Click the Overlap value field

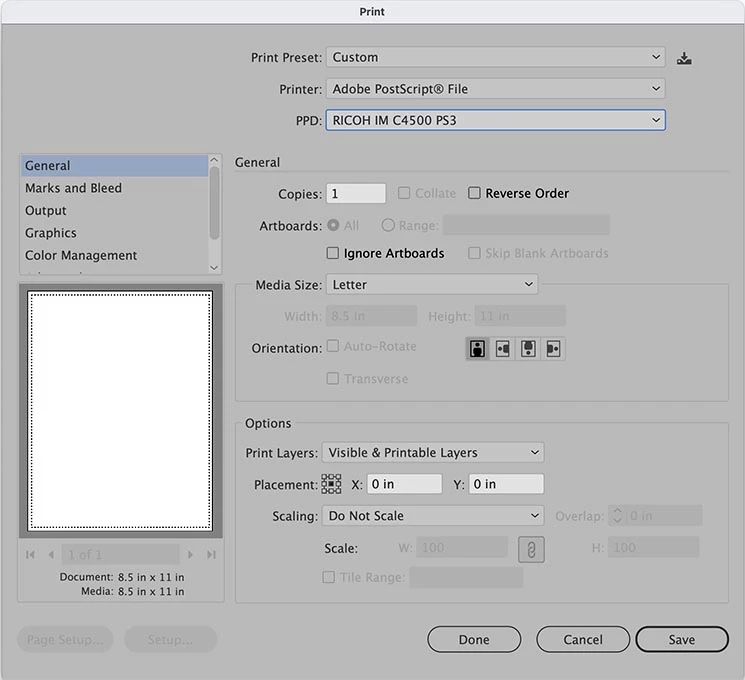tap(664, 516)
